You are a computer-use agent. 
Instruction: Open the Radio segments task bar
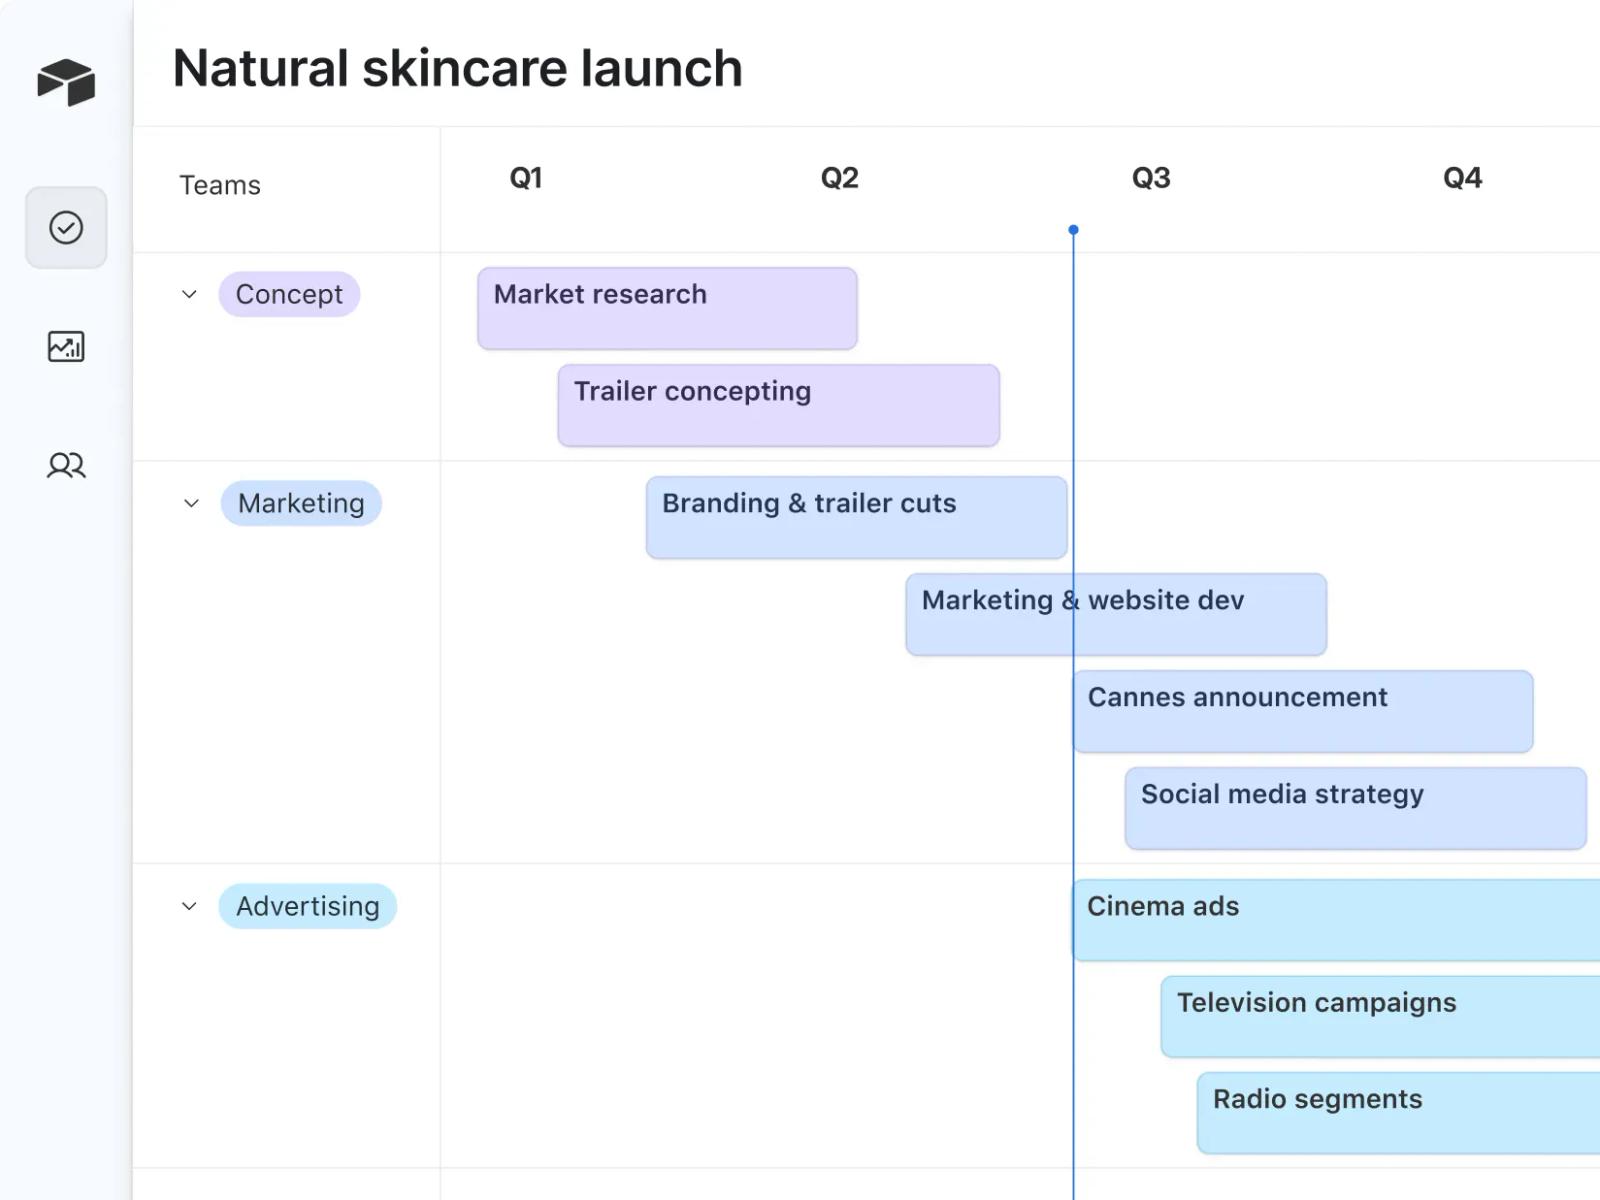[x=1398, y=1113]
